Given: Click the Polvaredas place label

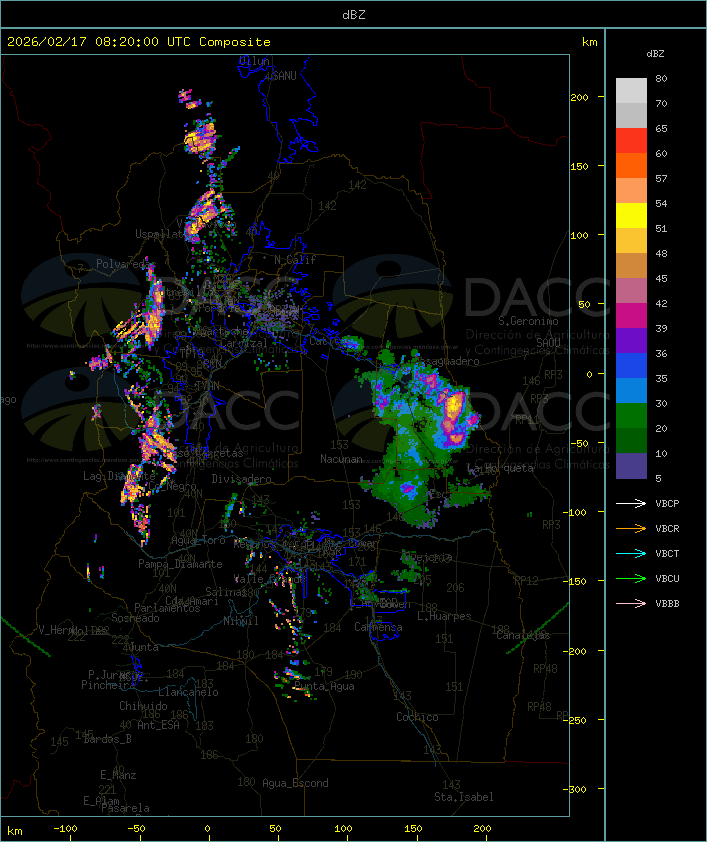Looking at the screenshot, I should point(124,264).
